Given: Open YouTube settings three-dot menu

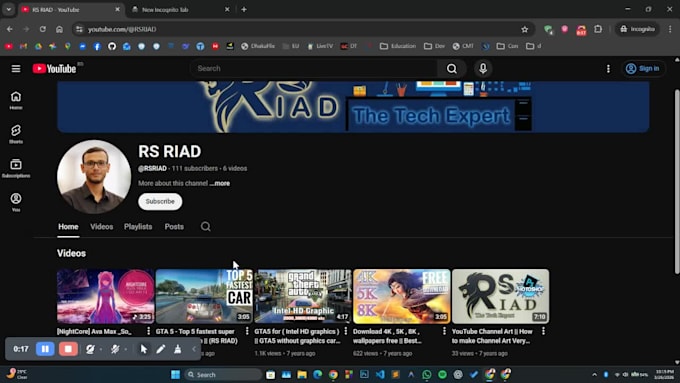Looking at the screenshot, I should 608,69.
